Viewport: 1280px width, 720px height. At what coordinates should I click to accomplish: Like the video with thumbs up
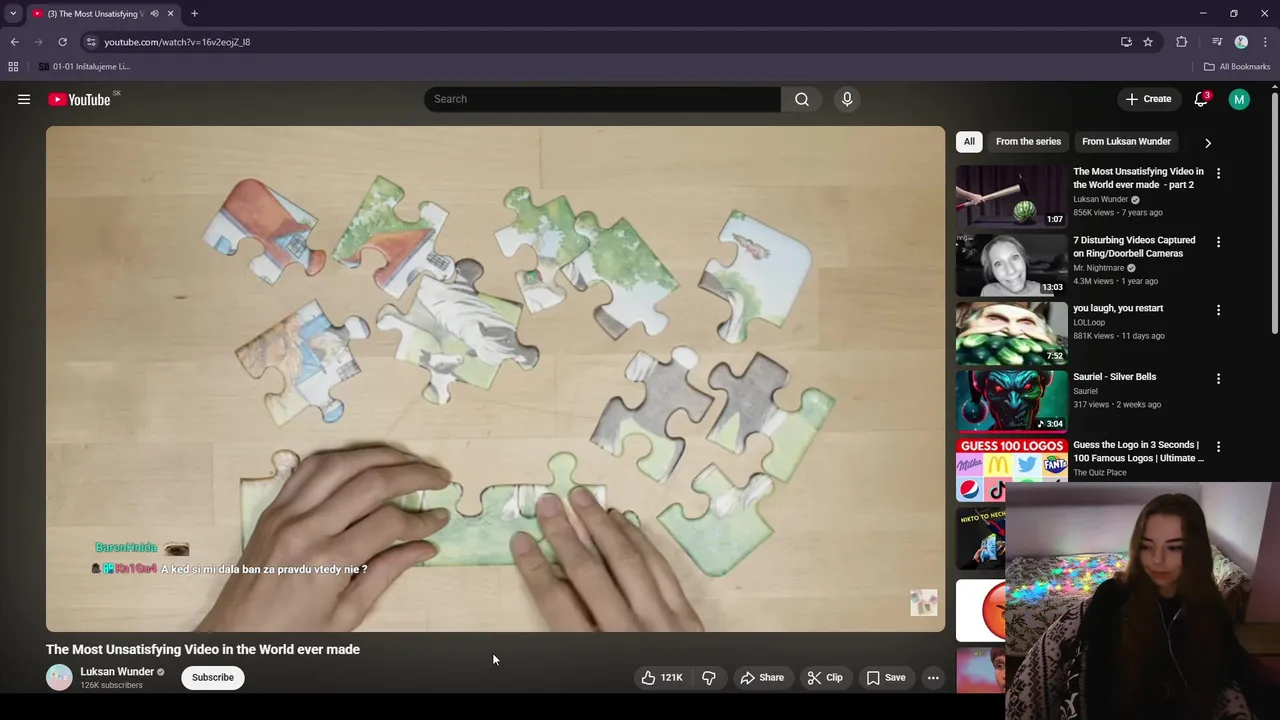[x=661, y=677]
